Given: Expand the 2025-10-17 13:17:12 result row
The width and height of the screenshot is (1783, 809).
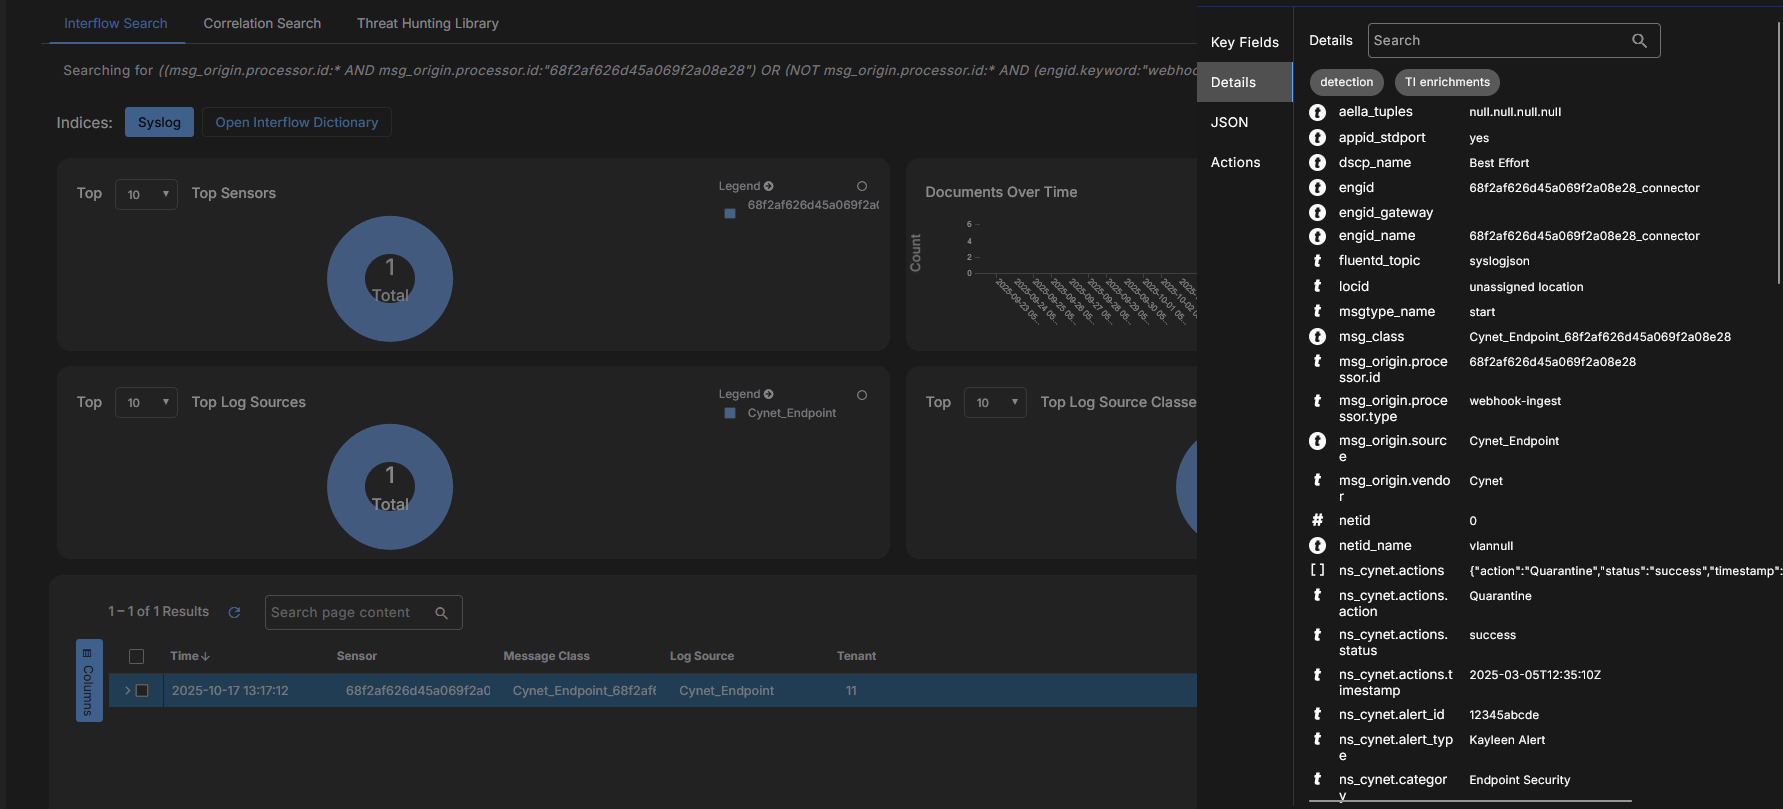Looking at the screenshot, I should point(127,690).
